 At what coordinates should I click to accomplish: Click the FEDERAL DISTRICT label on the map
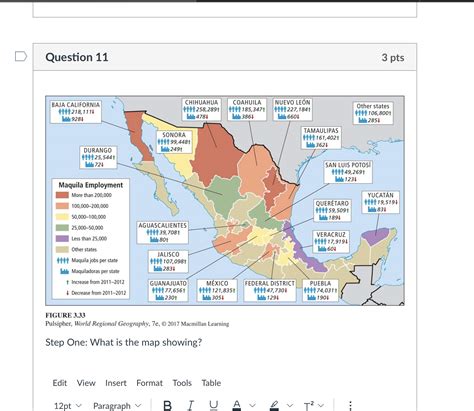click(x=270, y=283)
